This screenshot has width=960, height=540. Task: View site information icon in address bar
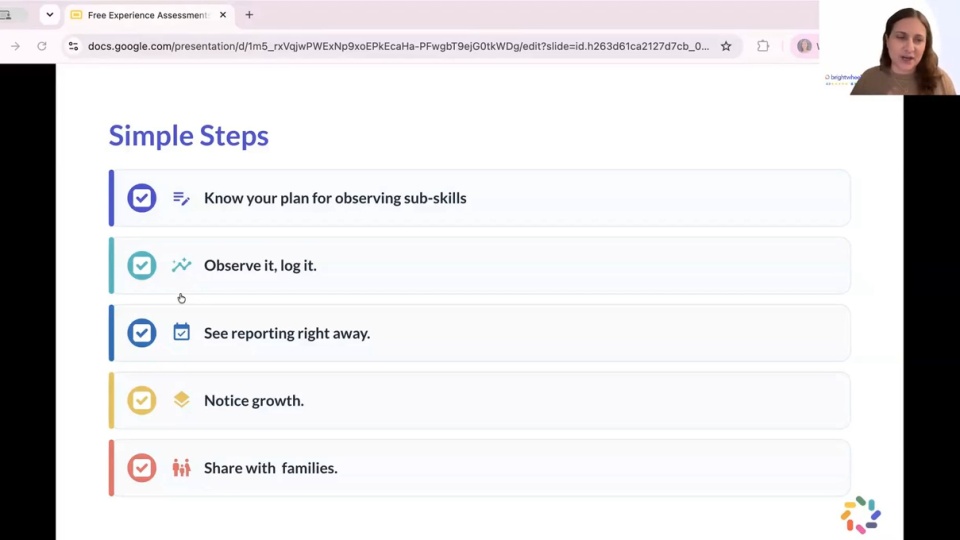pos(73,46)
